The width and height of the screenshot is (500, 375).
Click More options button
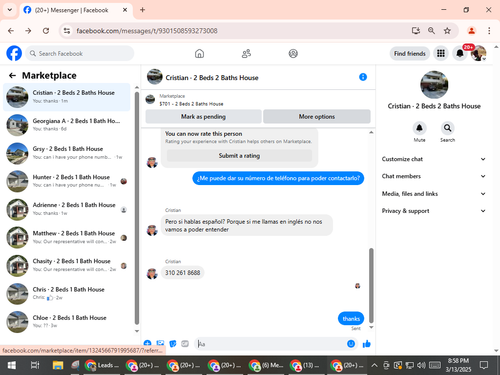[x=317, y=117]
